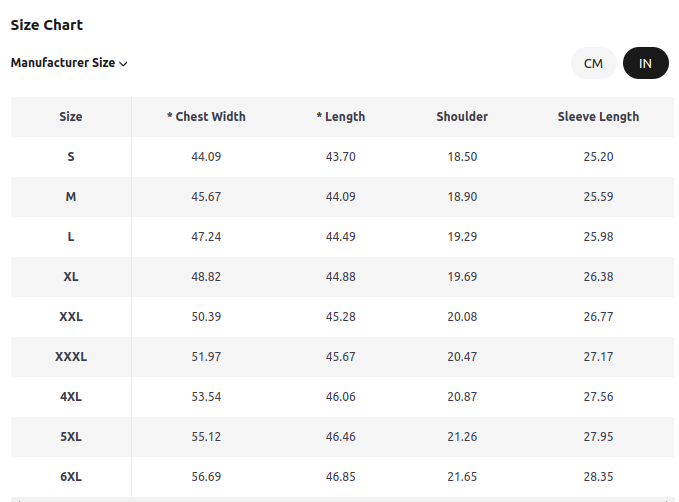Select the XXXL size row label
The height and width of the screenshot is (502, 679).
(x=71, y=356)
